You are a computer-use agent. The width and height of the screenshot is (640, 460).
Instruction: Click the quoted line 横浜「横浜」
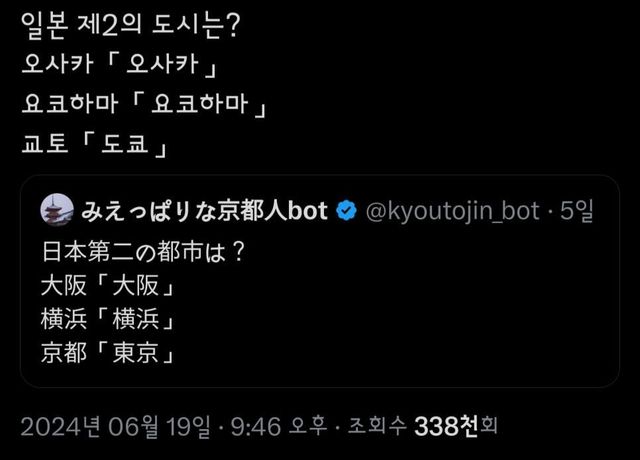click(x=109, y=321)
